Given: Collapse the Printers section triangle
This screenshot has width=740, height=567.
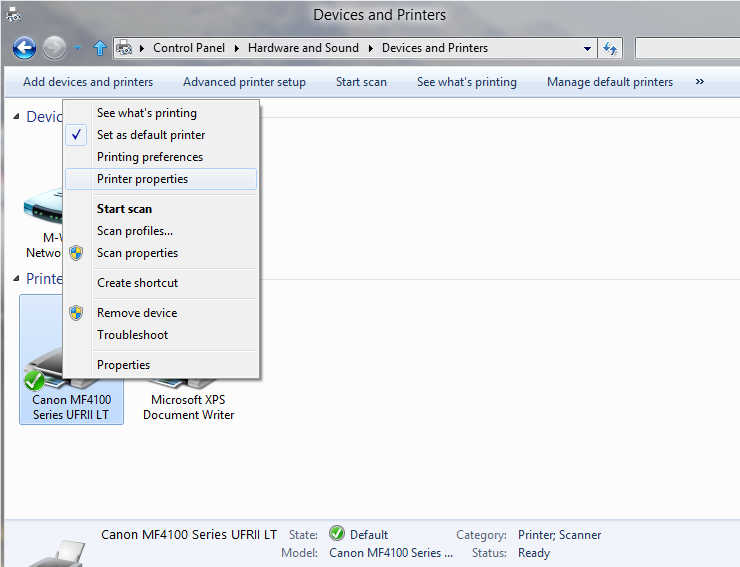Looking at the screenshot, I should tap(16, 279).
